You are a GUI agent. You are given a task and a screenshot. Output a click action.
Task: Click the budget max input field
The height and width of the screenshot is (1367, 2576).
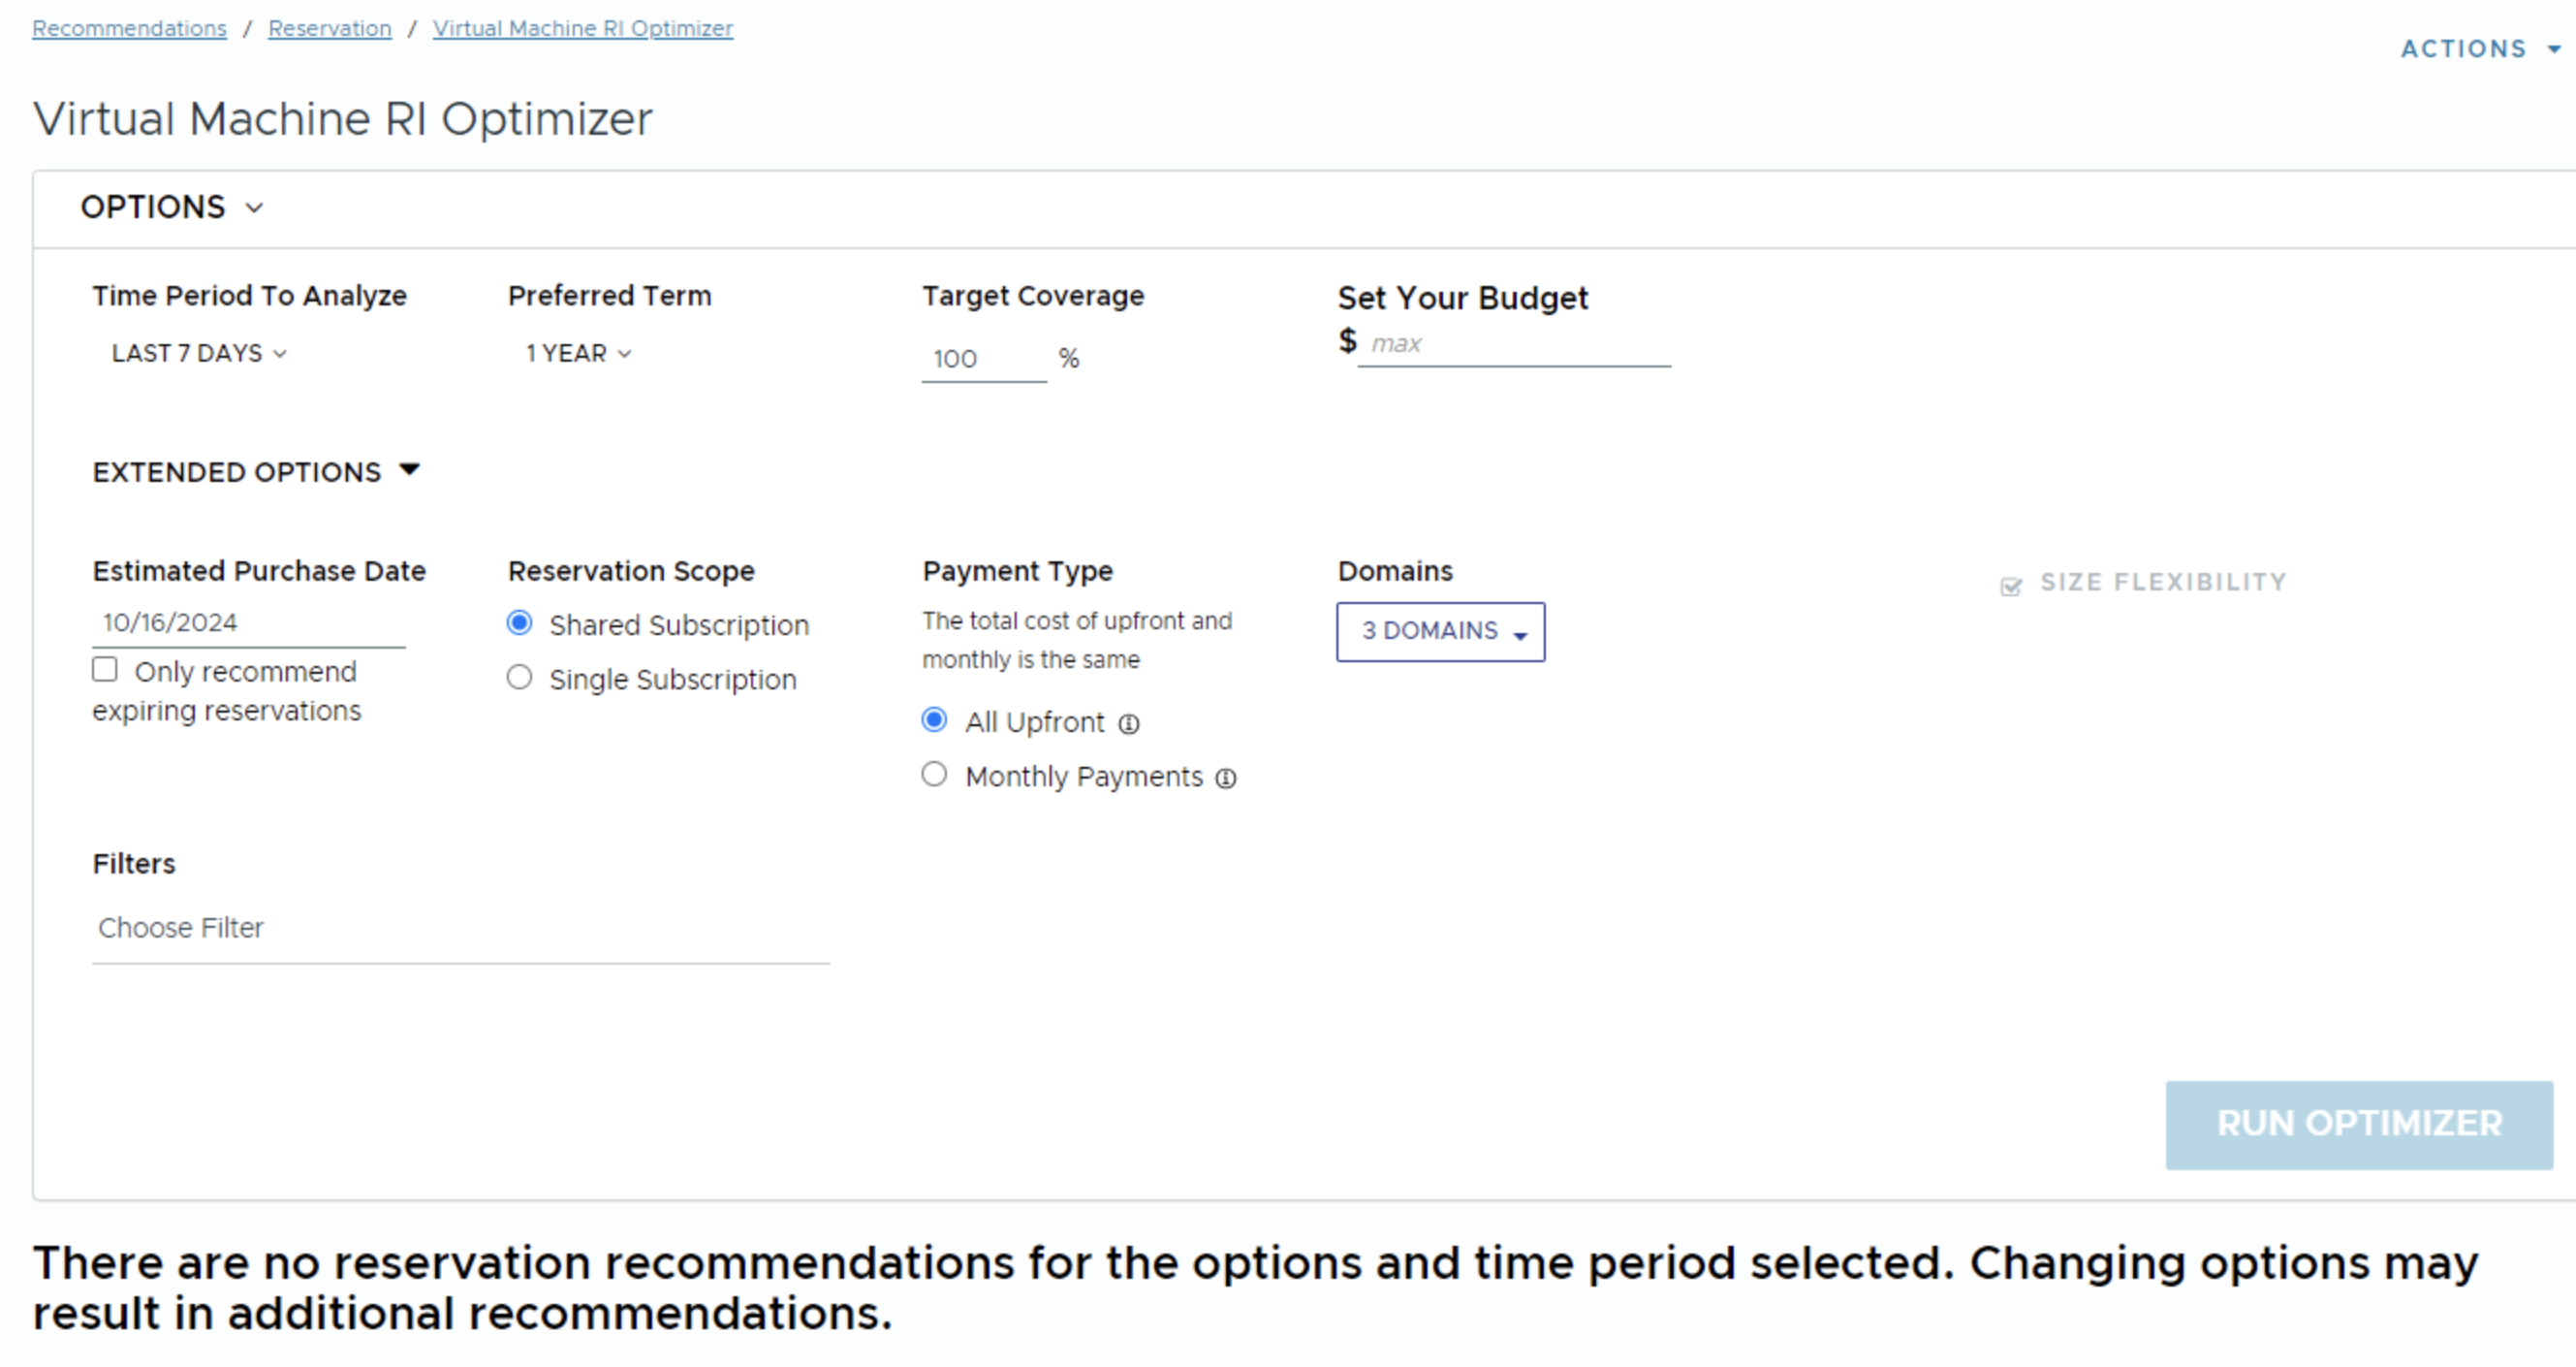click(x=1512, y=344)
